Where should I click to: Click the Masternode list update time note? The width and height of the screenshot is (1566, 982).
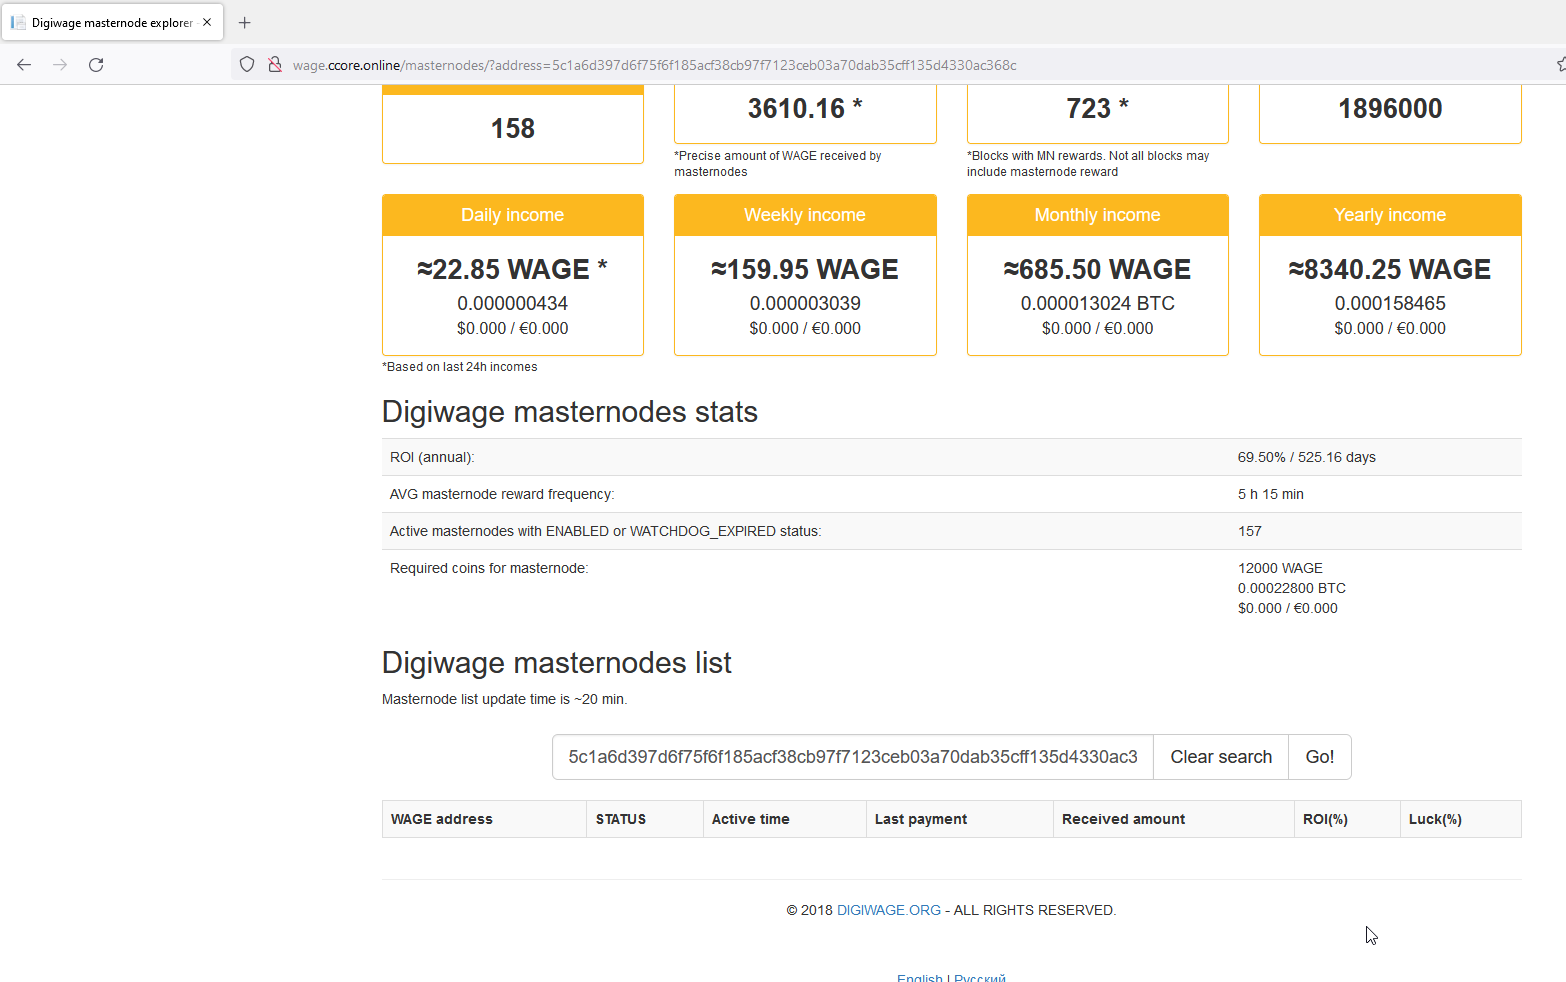click(505, 699)
